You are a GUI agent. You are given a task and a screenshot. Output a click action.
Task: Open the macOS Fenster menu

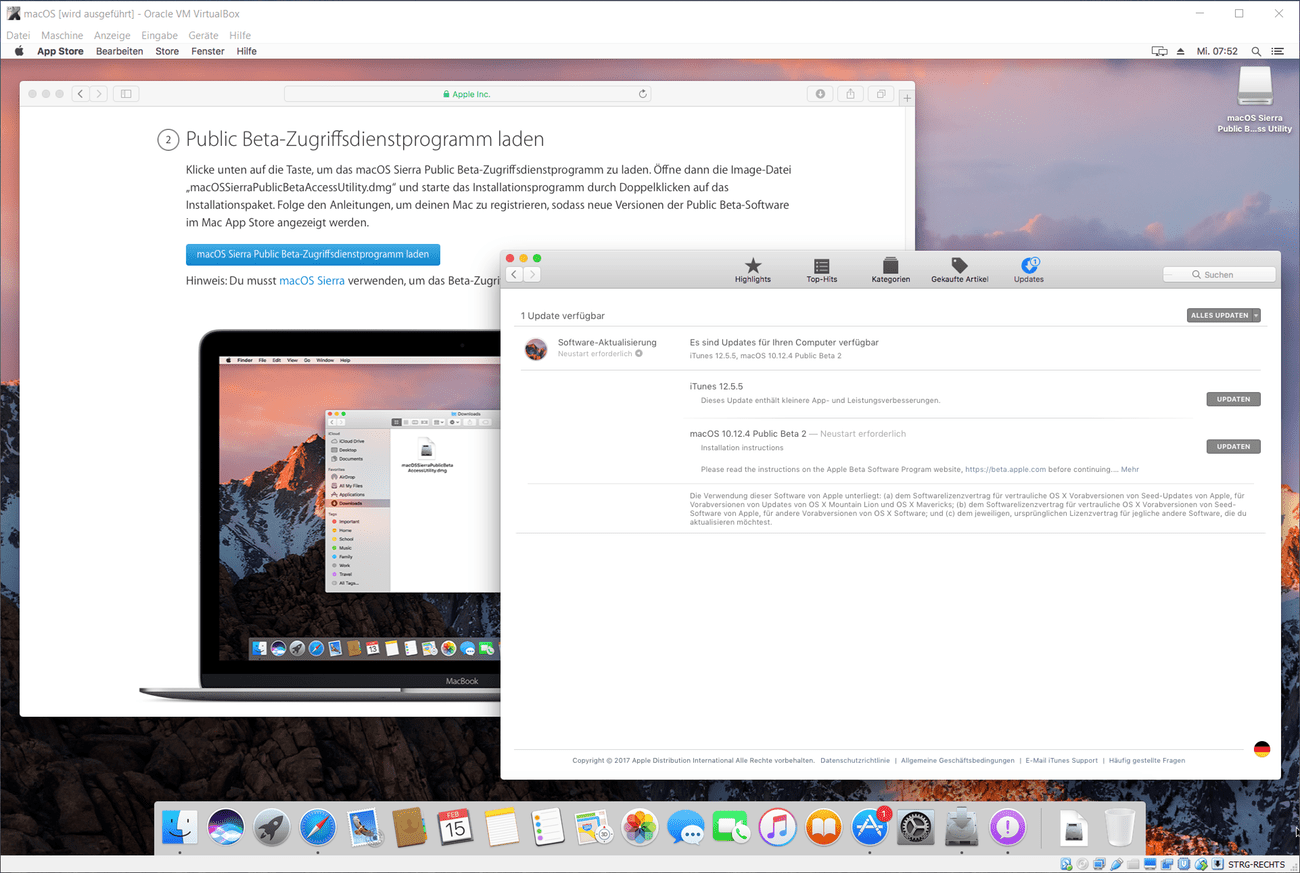[208, 51]
